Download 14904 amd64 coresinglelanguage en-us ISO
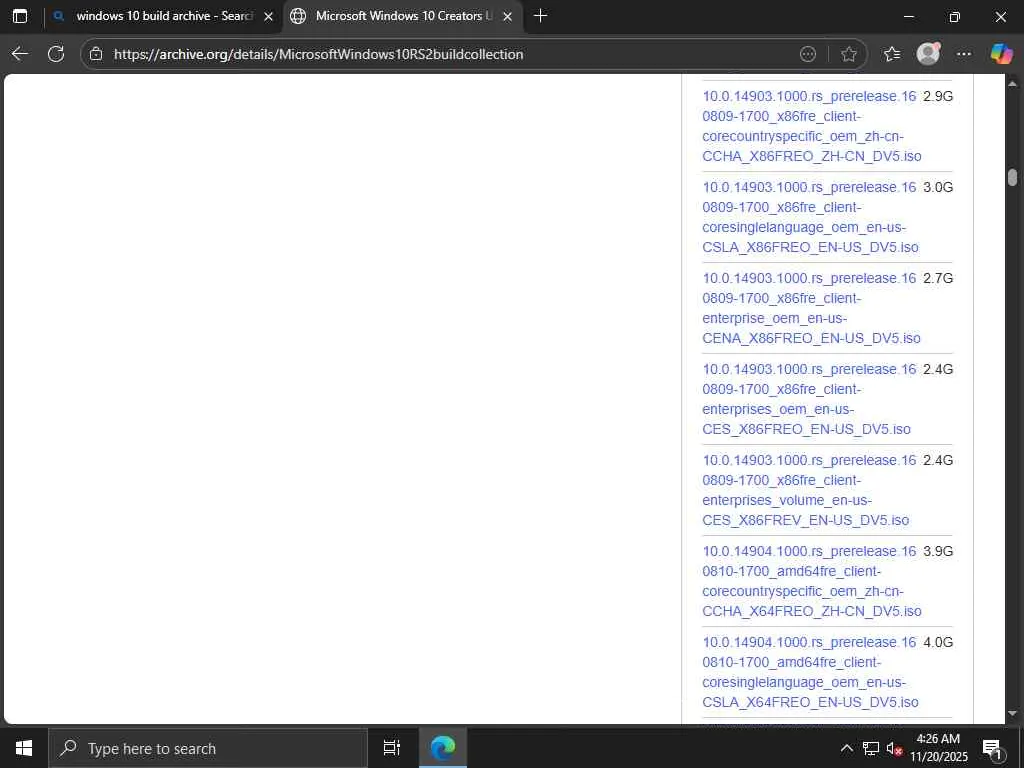This screenshot has width=1024, height=768. [810, 672]
